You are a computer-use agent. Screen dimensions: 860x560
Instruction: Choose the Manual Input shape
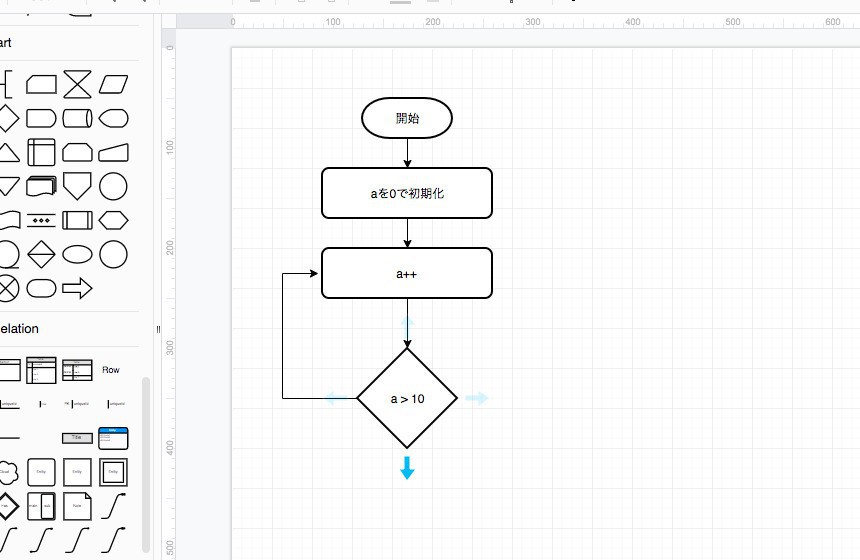(x=114, y=152)
